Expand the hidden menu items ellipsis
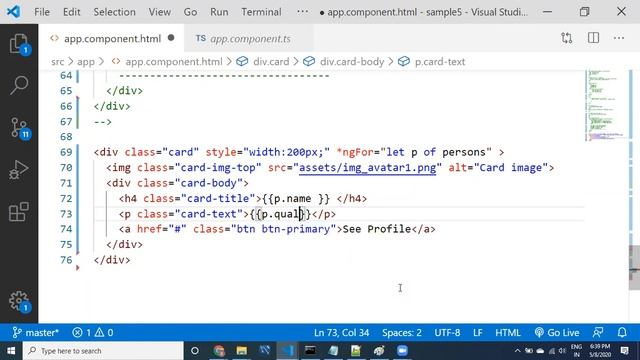Viewport: 640px width, 360px height. [302, 12]
